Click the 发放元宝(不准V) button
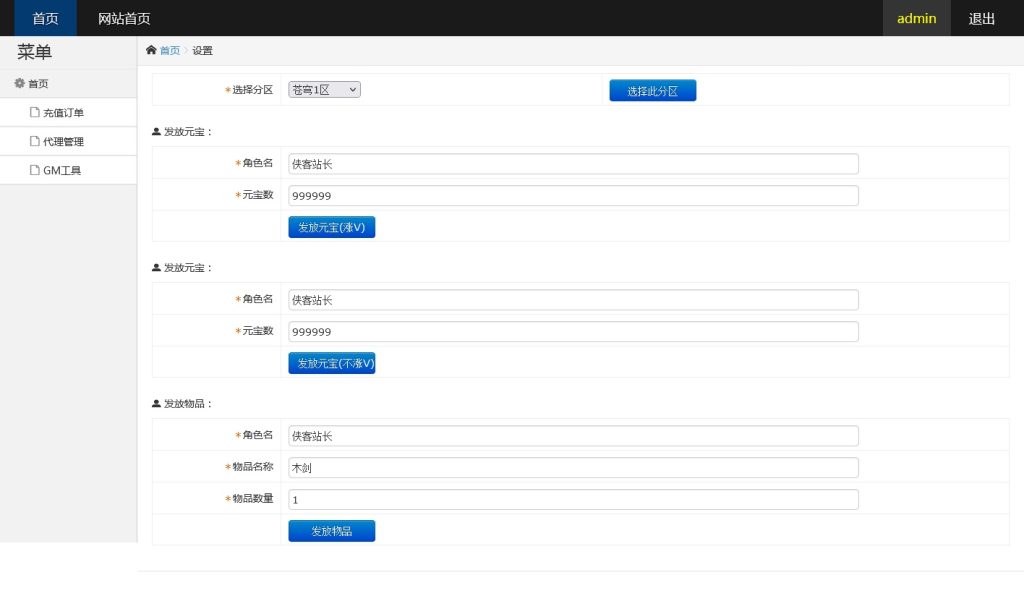This screenshot has width=1024, height=591. pyautogui.click(x=331, y=363)
